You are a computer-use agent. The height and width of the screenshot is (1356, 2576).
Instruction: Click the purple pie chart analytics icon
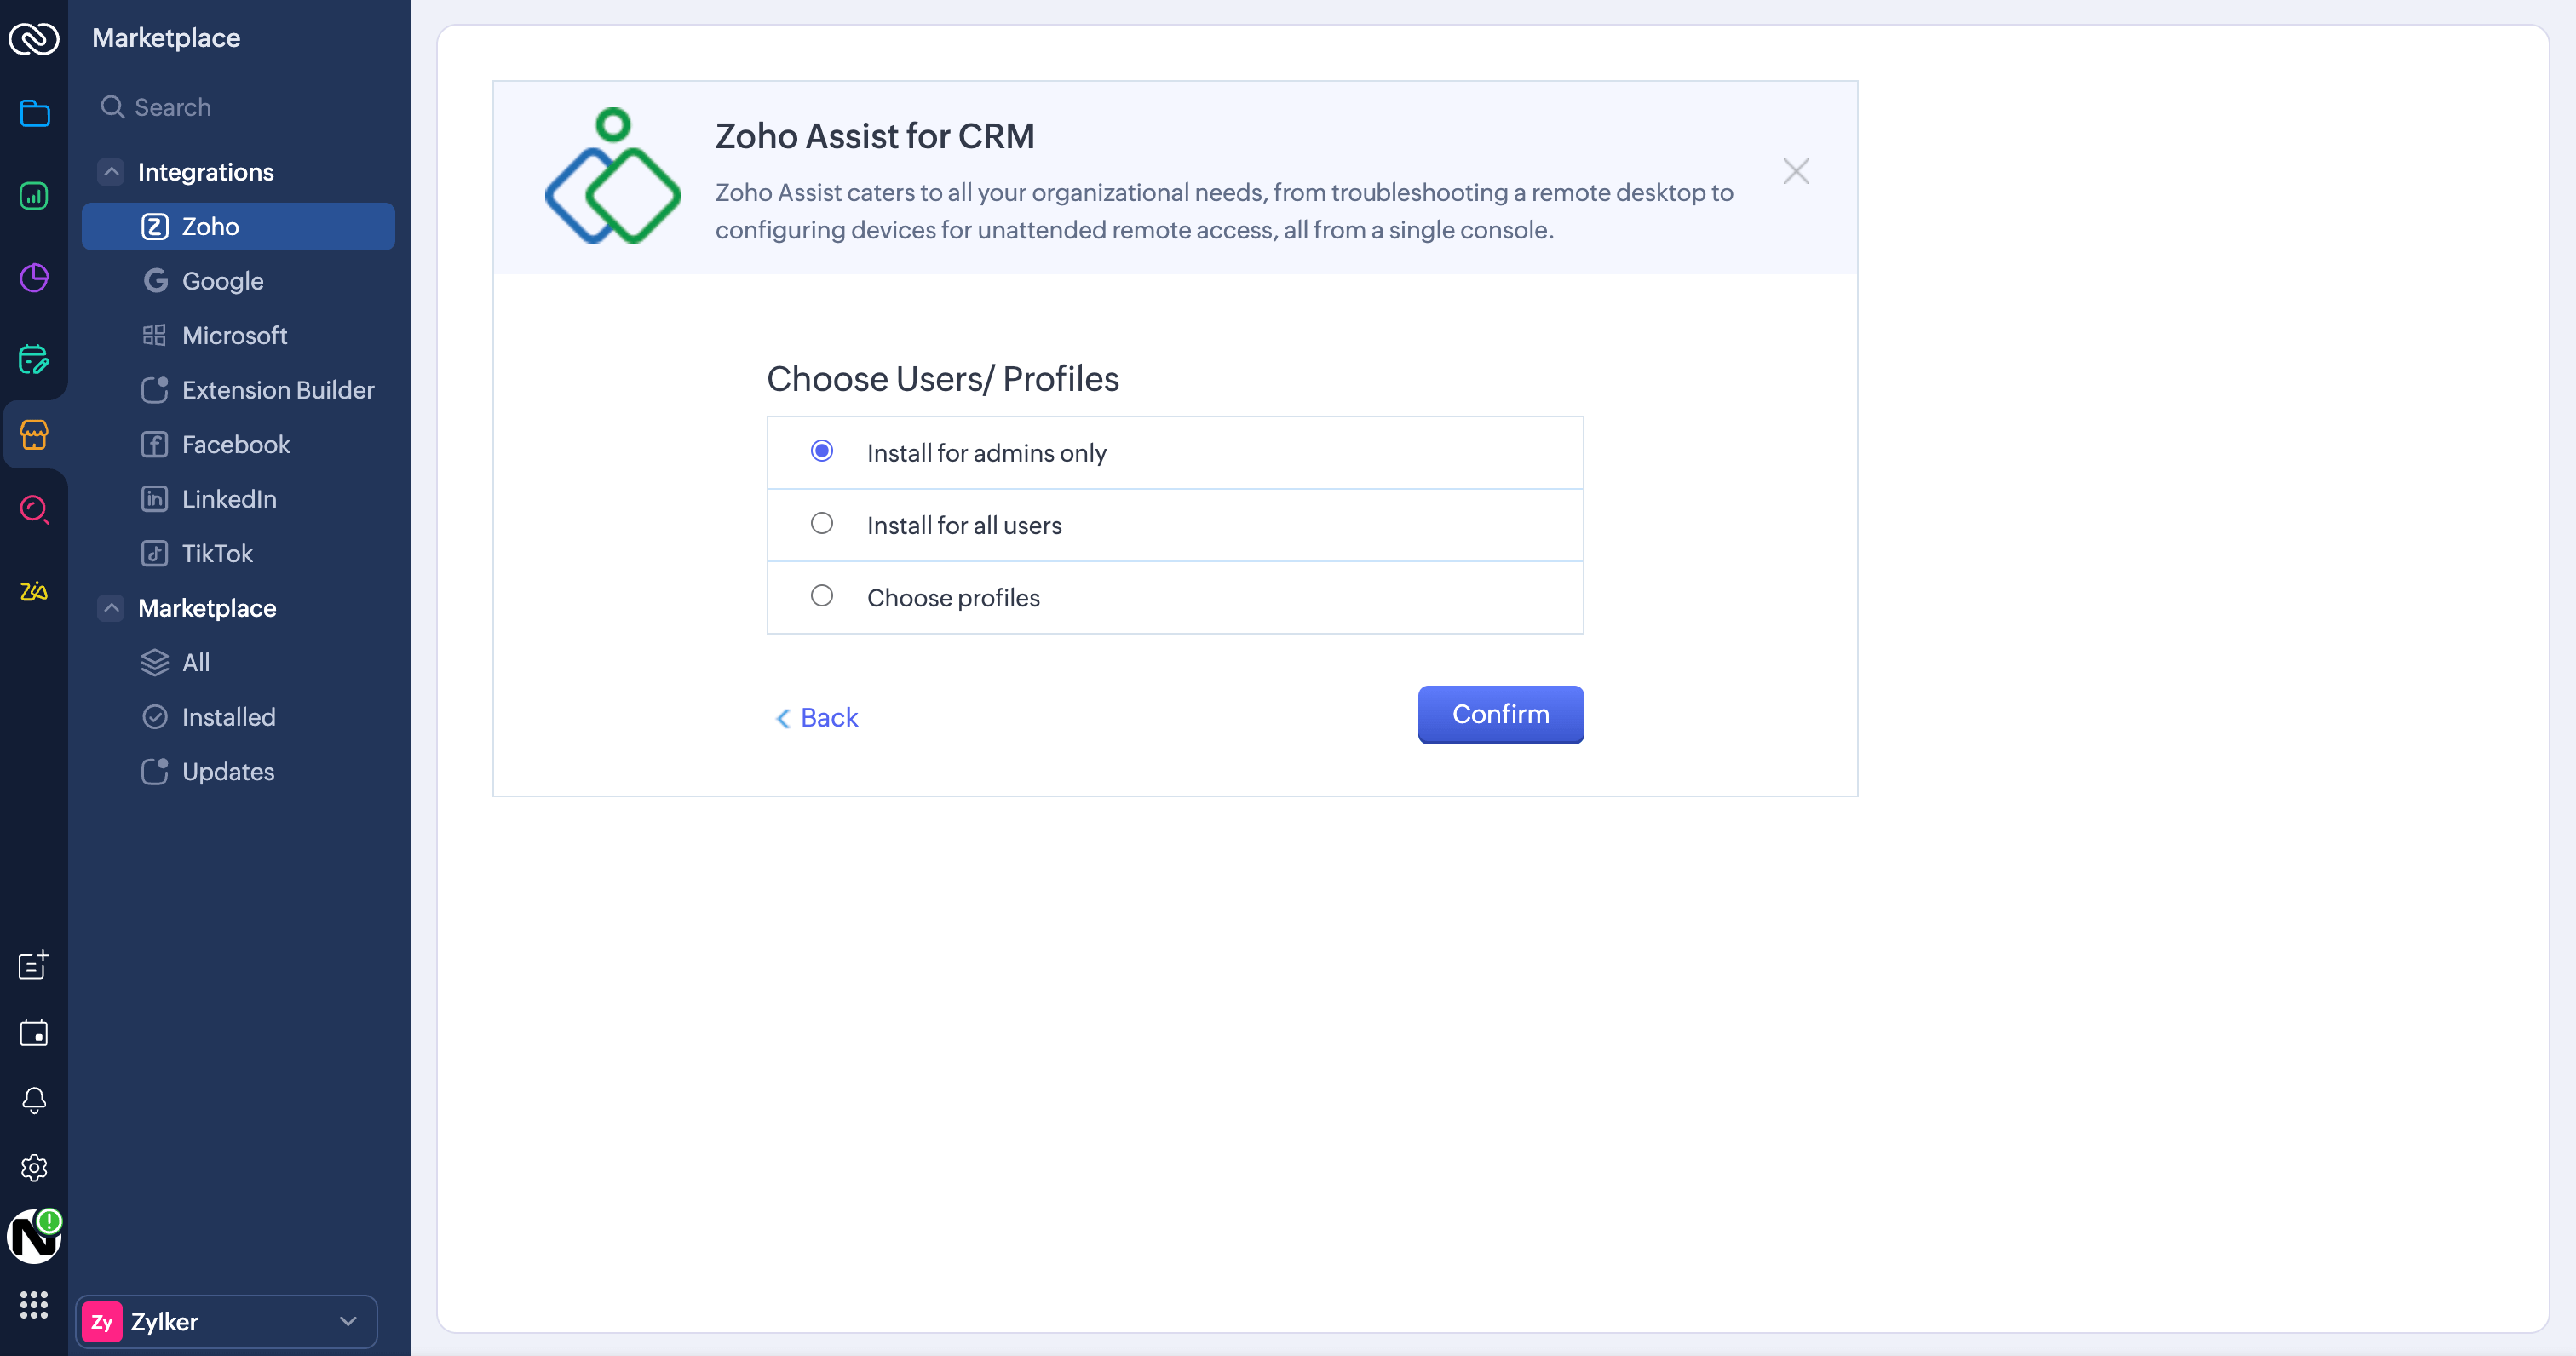click(34, 277)
